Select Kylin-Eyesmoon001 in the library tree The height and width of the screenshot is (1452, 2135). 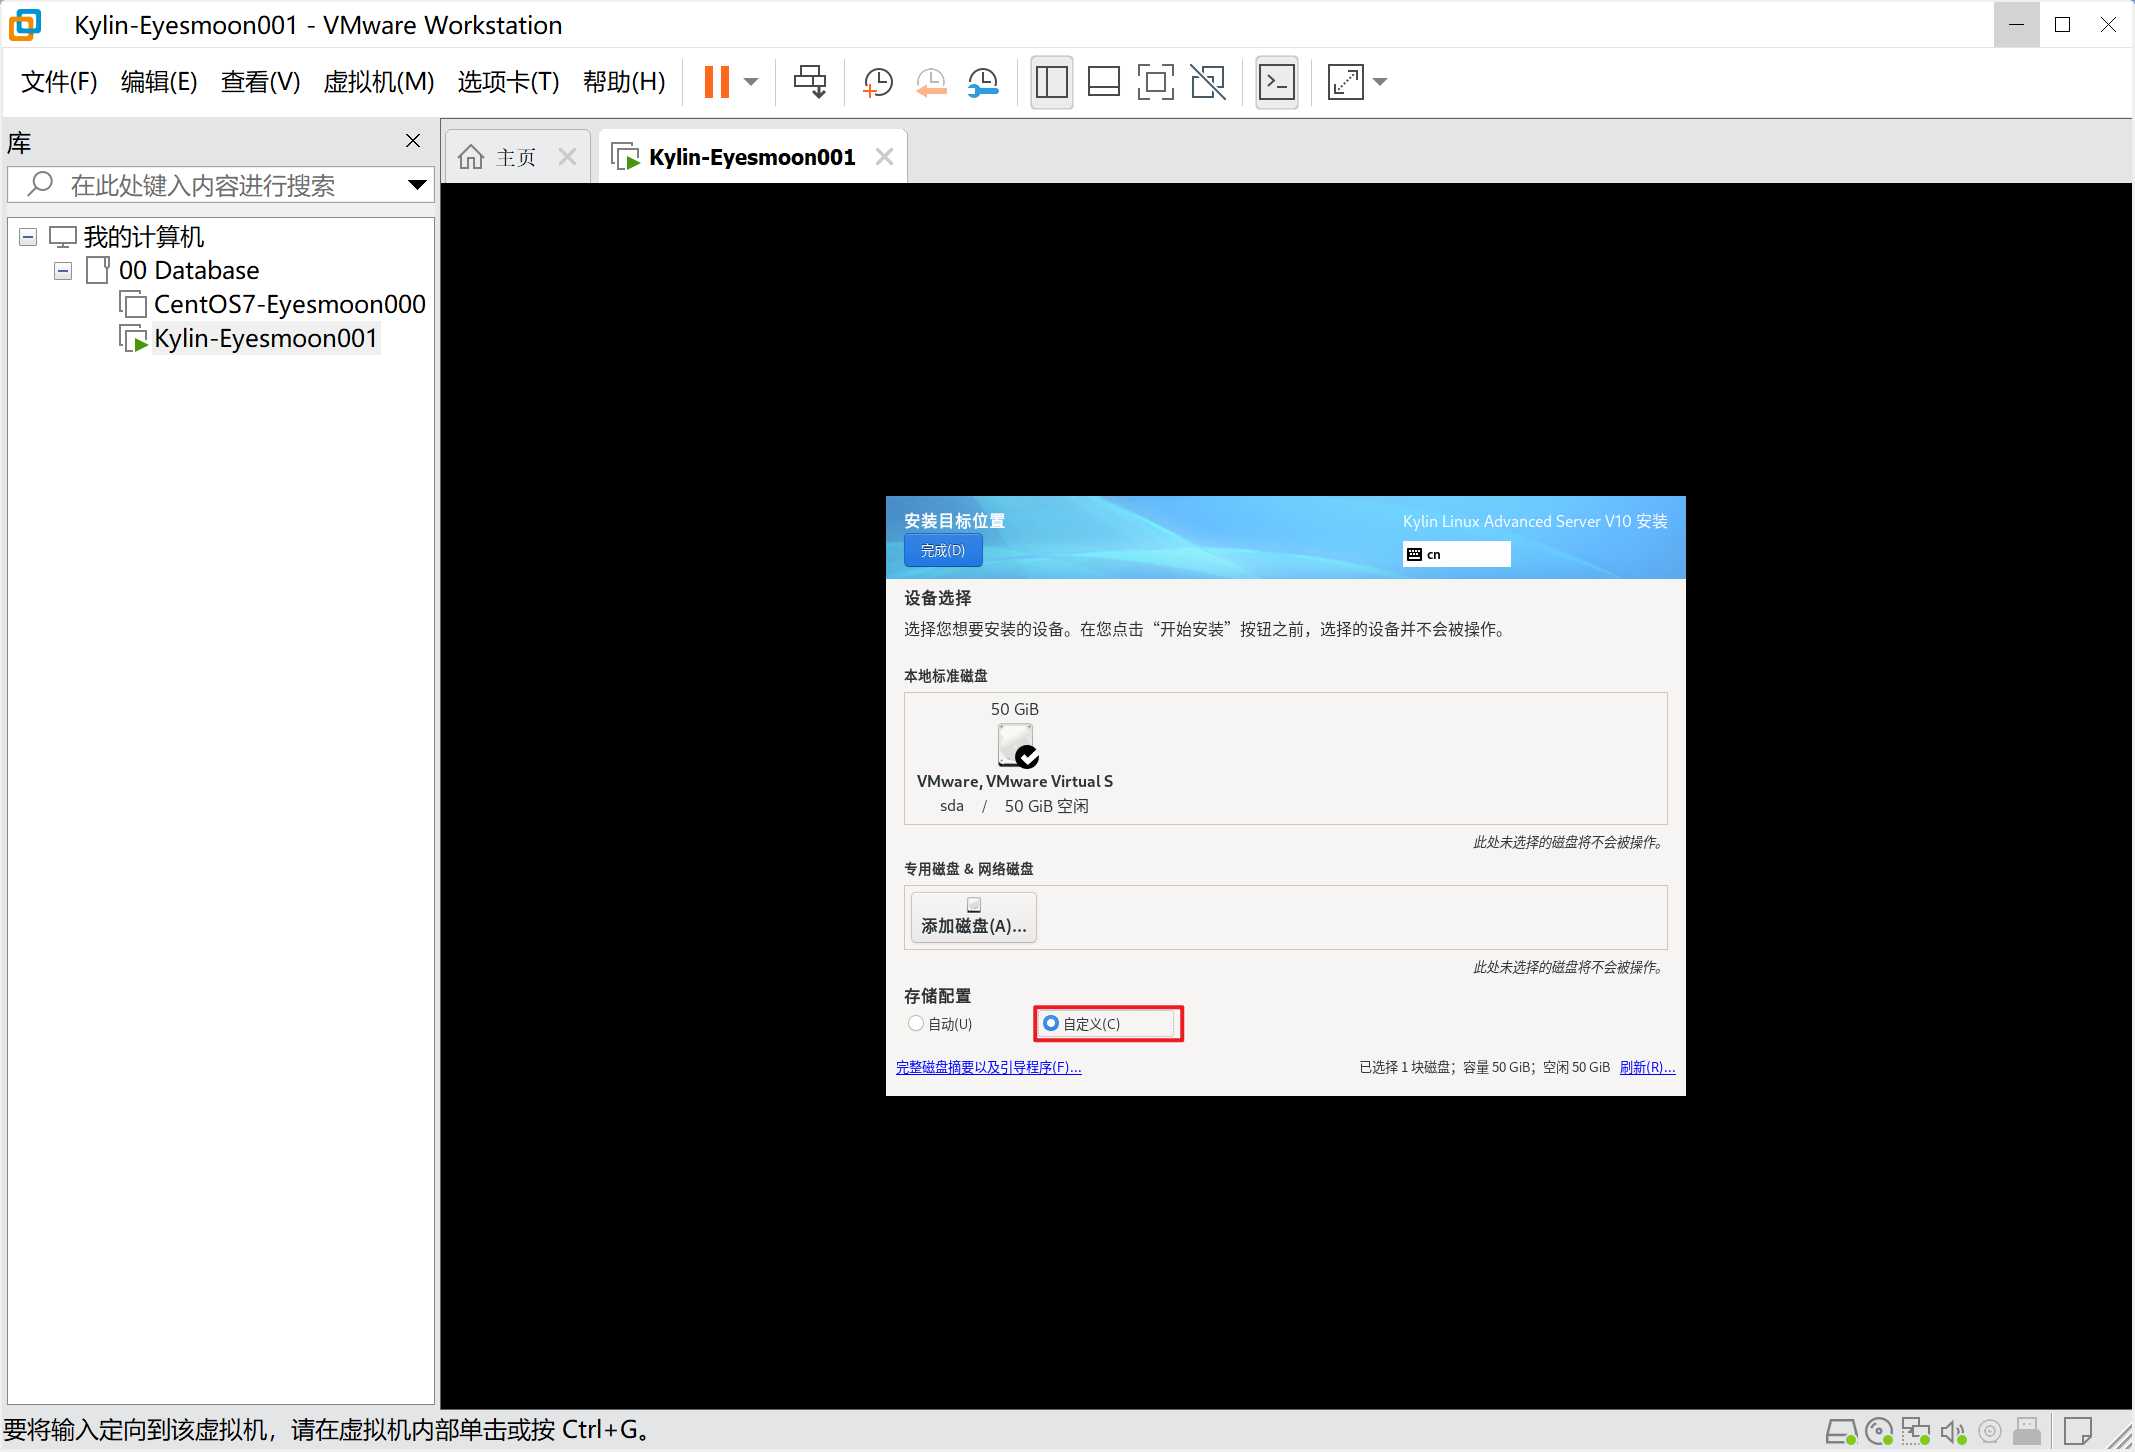[266, 338]
